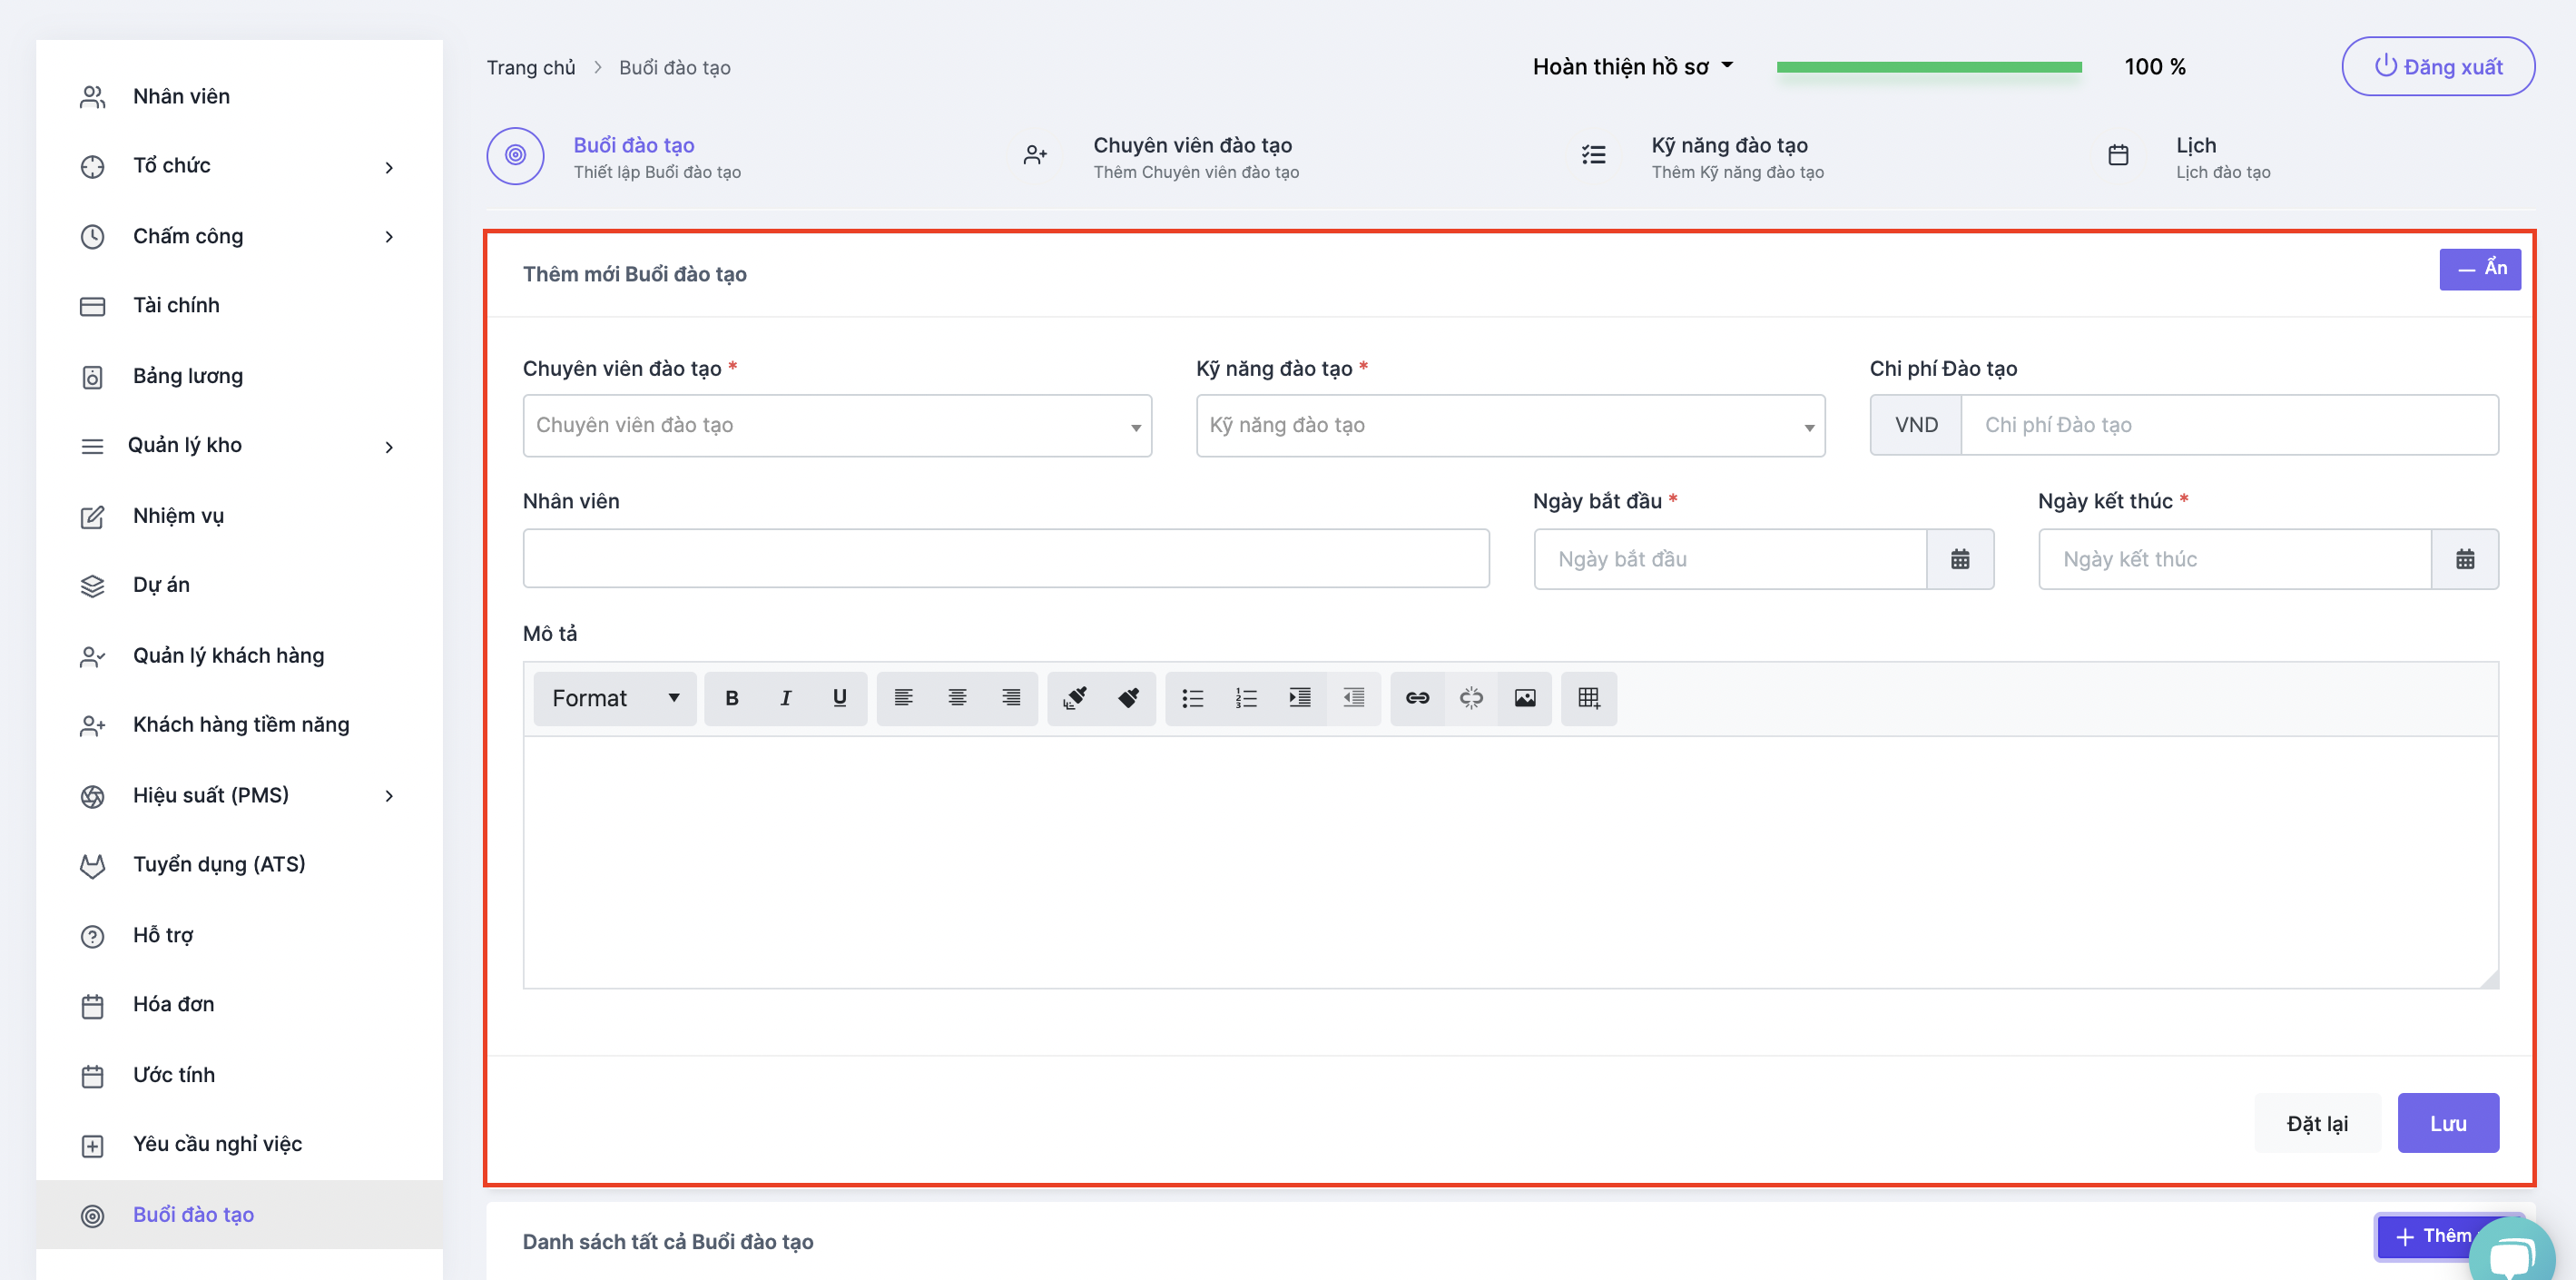
Task: Insert a hyperlink in description
Action: pos(1417,698)
